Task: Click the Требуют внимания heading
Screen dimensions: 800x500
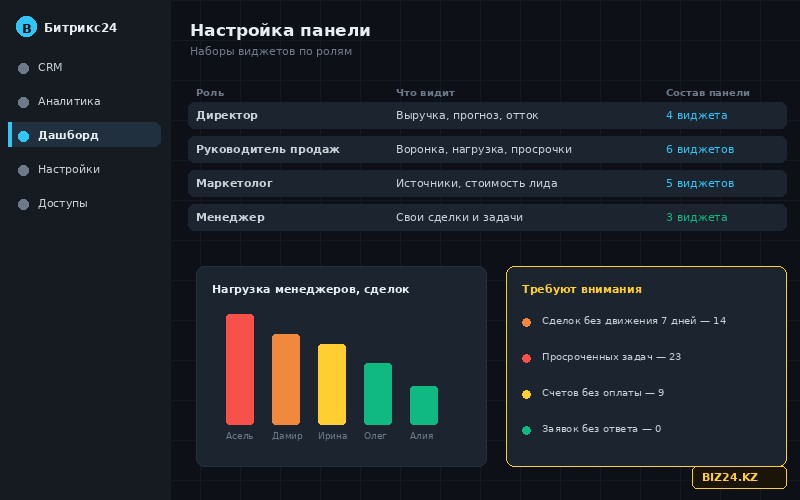Action: coord(582,289)
